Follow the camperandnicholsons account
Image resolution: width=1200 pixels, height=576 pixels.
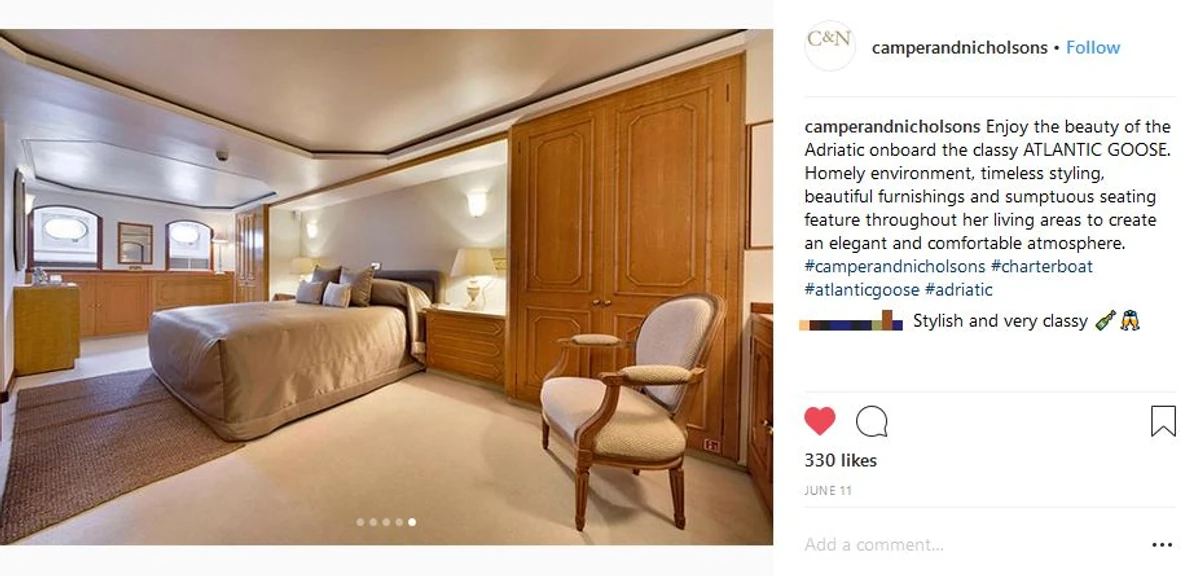[x=1093, y=47]
